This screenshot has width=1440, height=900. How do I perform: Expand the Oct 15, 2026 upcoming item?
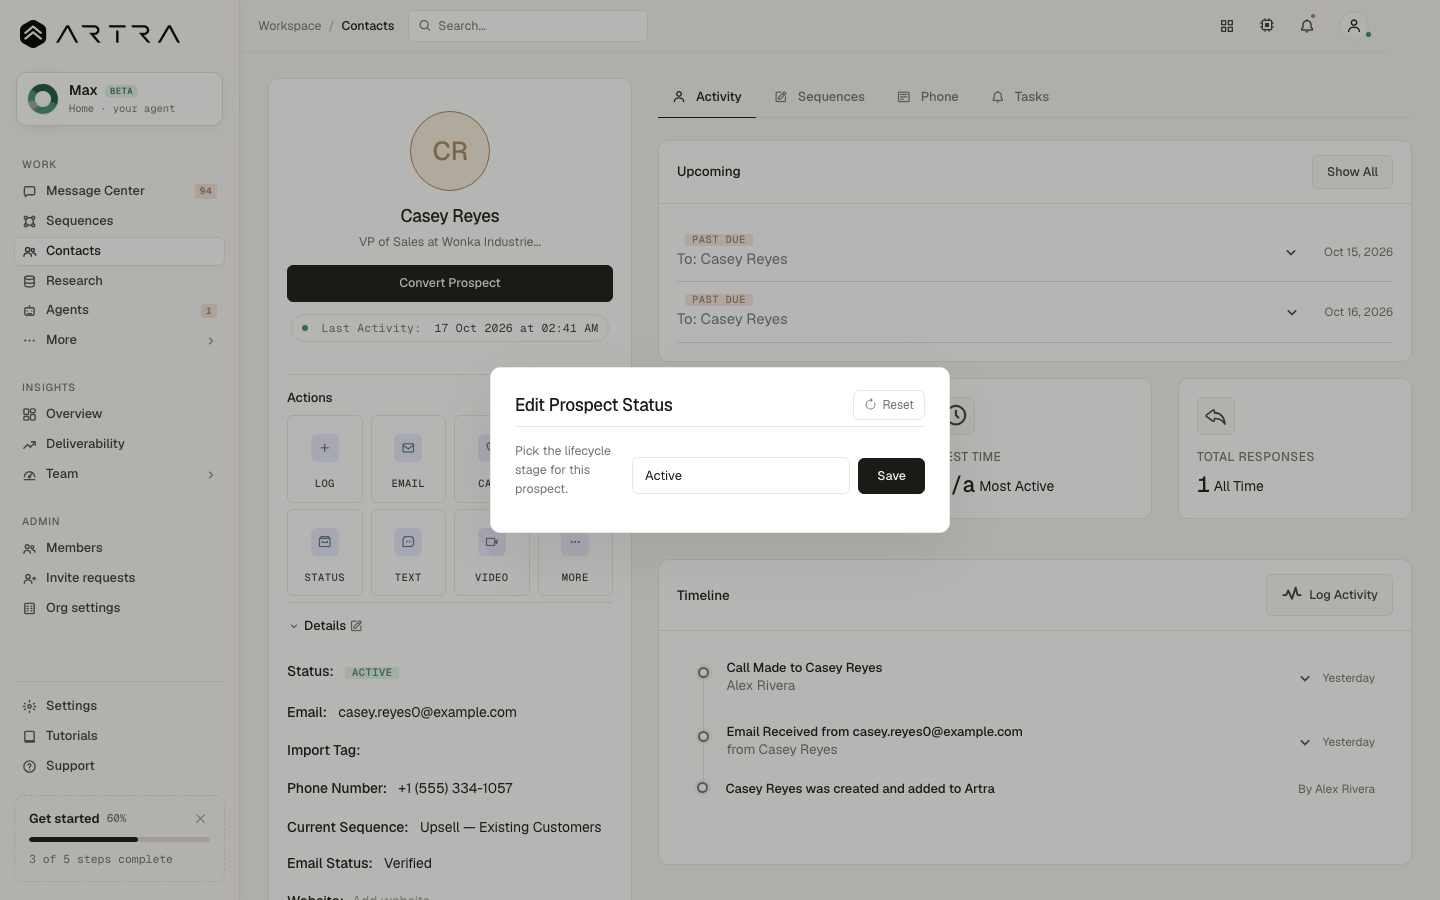click(1291, 252)
